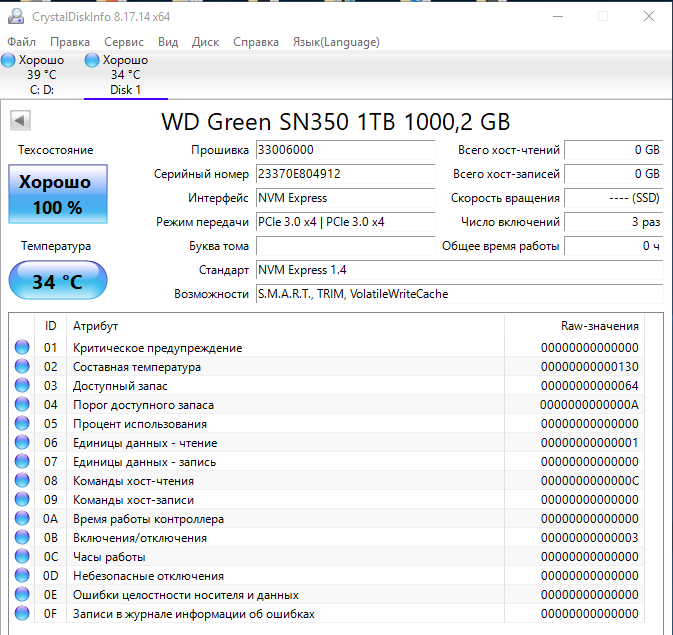Click the status circle for attribute 06 Единицы данных - чтение
Image resolution: width=673 pixels, height=635 pixels.
point(22,442)
